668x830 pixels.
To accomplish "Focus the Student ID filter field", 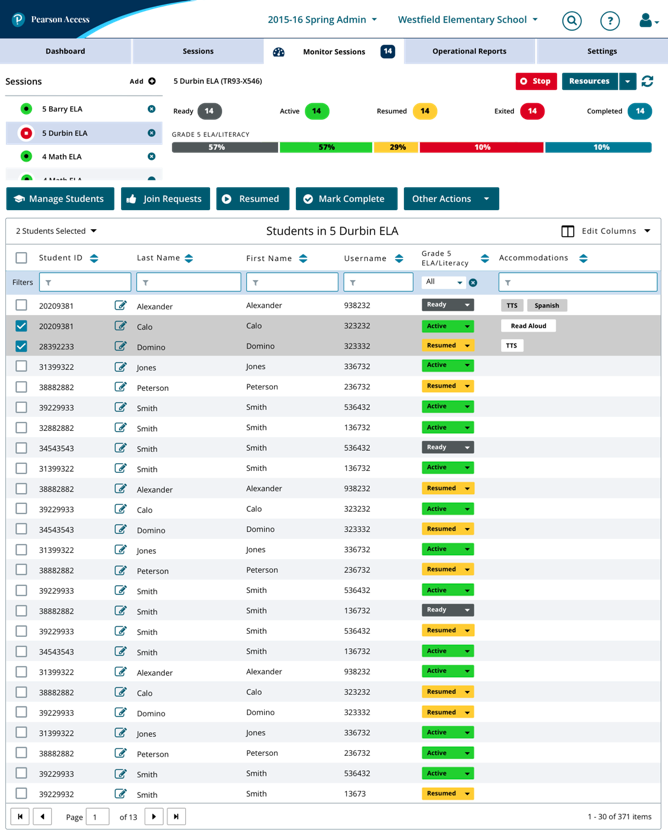I will (85, 282).
